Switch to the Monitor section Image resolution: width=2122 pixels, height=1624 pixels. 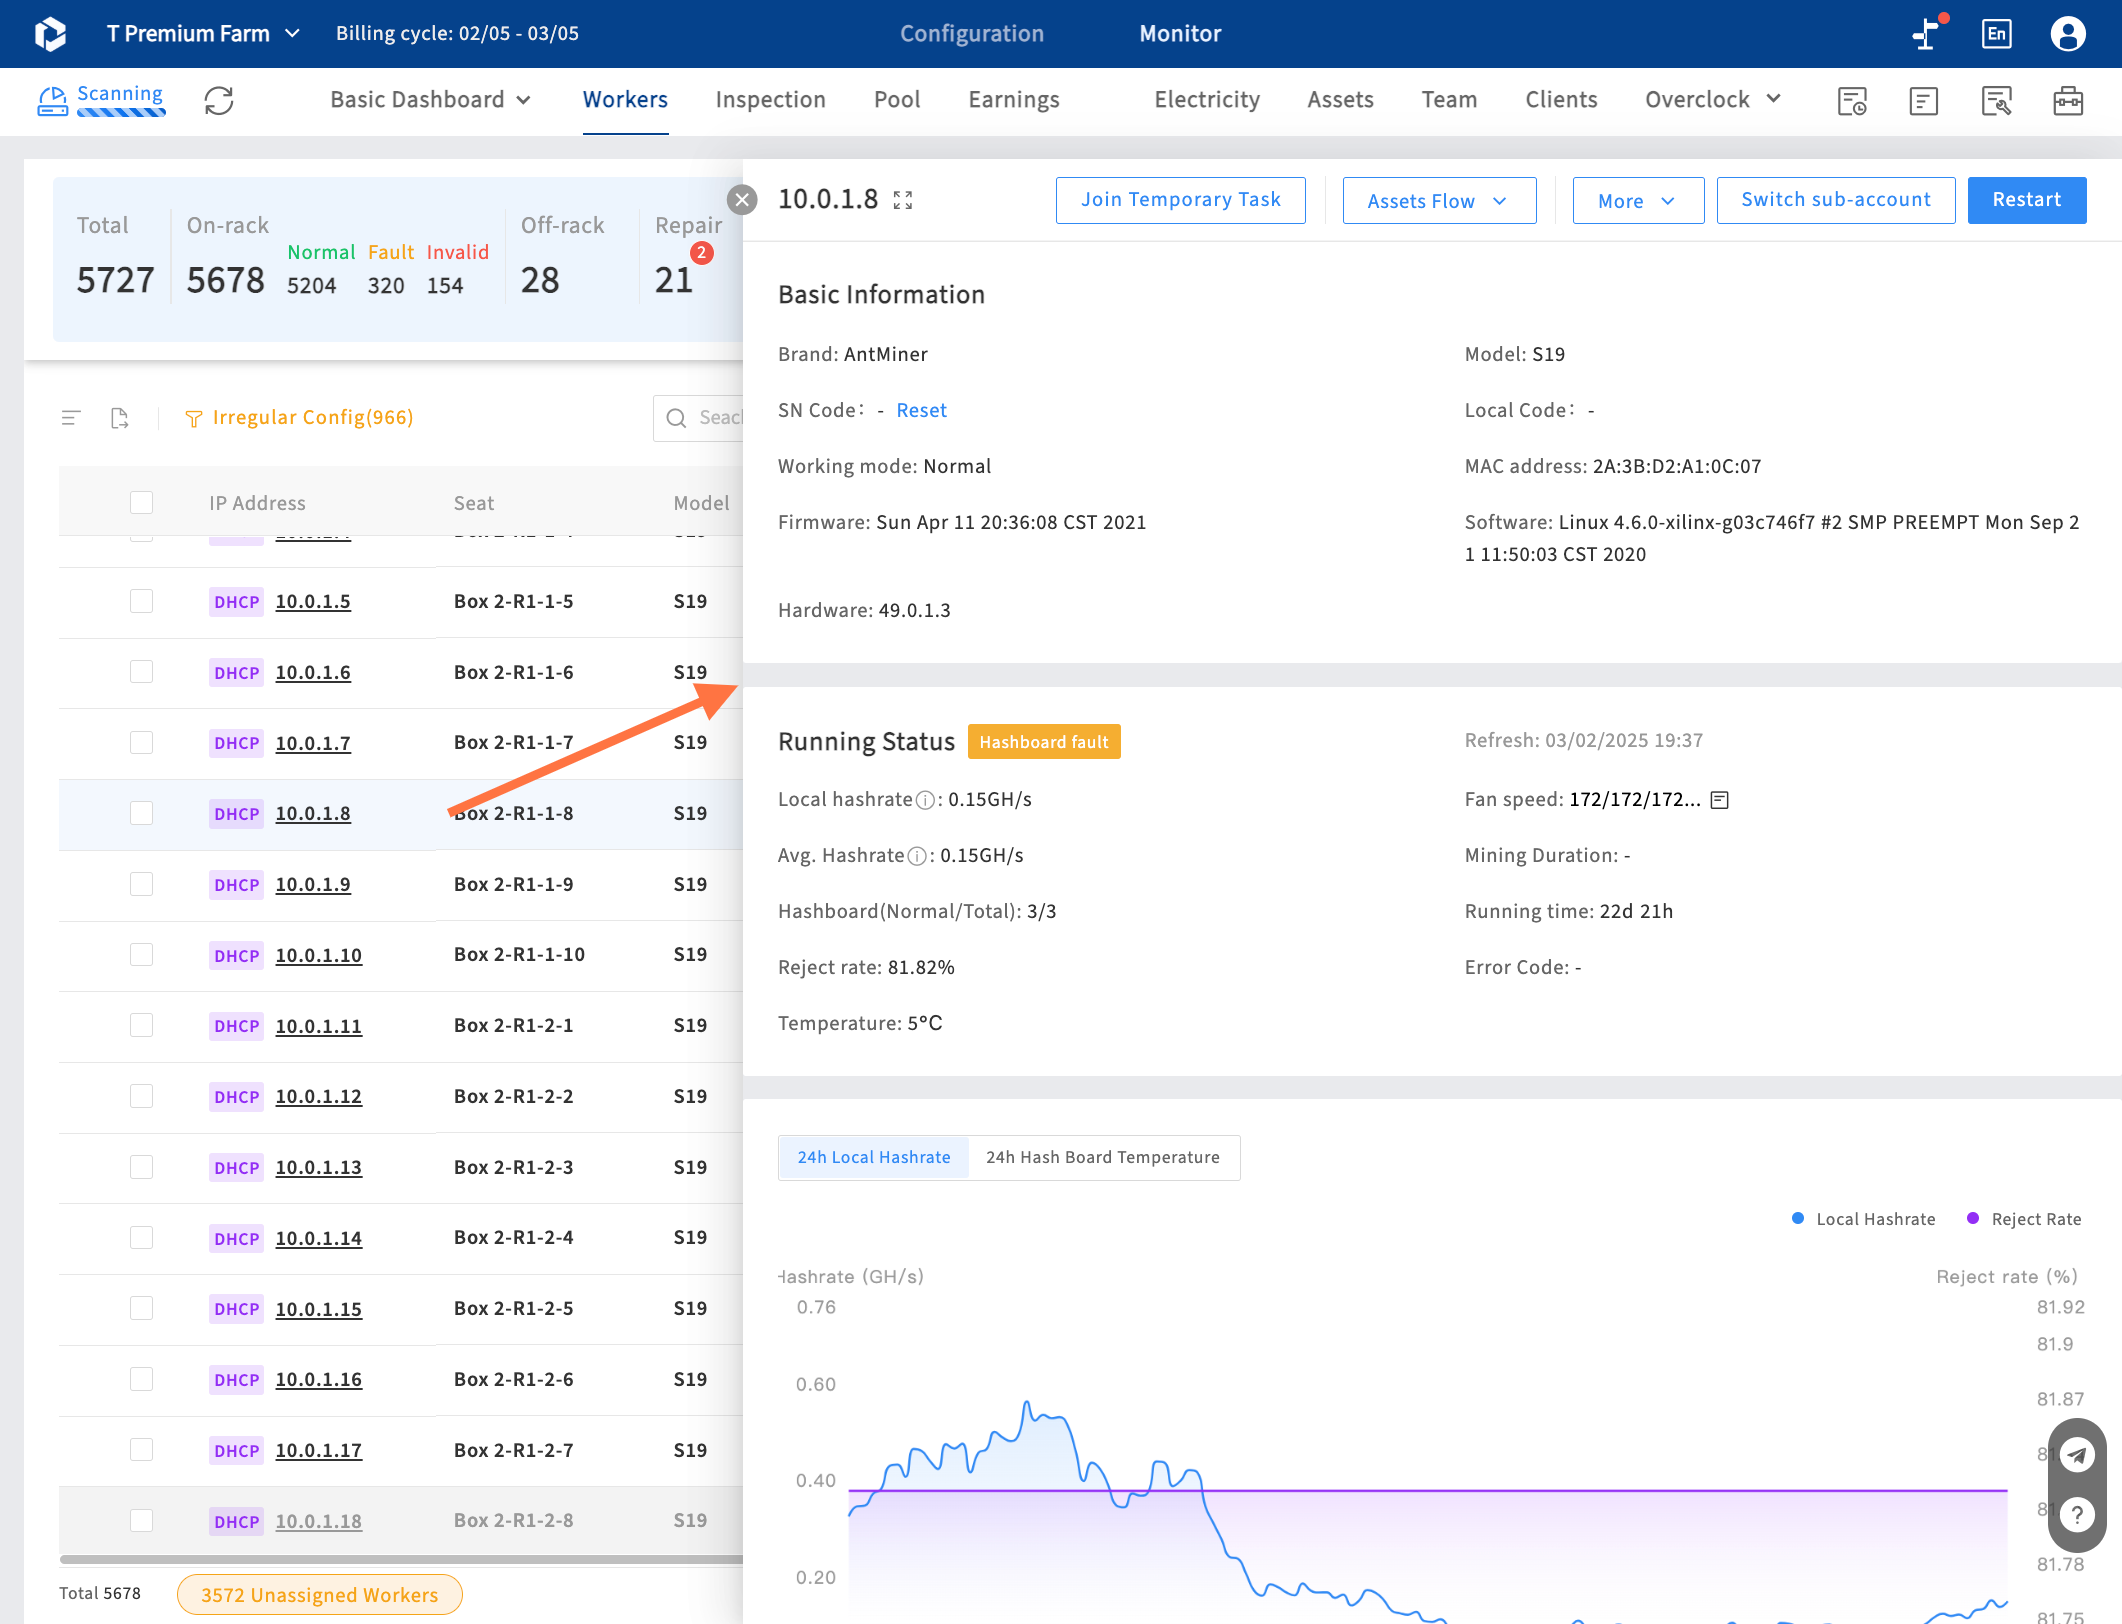pyautogui.click(x=1181, y=34)
